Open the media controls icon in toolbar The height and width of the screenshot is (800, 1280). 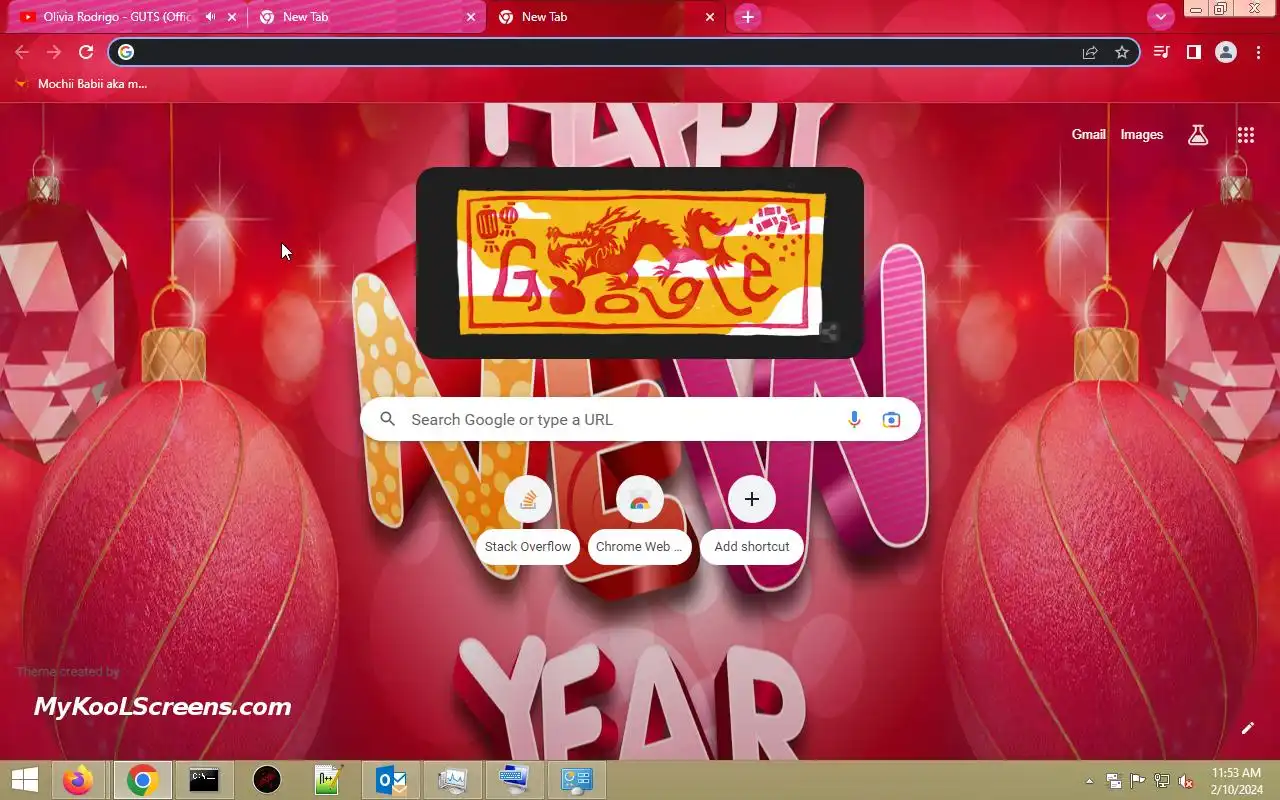tap(1161, 52)
